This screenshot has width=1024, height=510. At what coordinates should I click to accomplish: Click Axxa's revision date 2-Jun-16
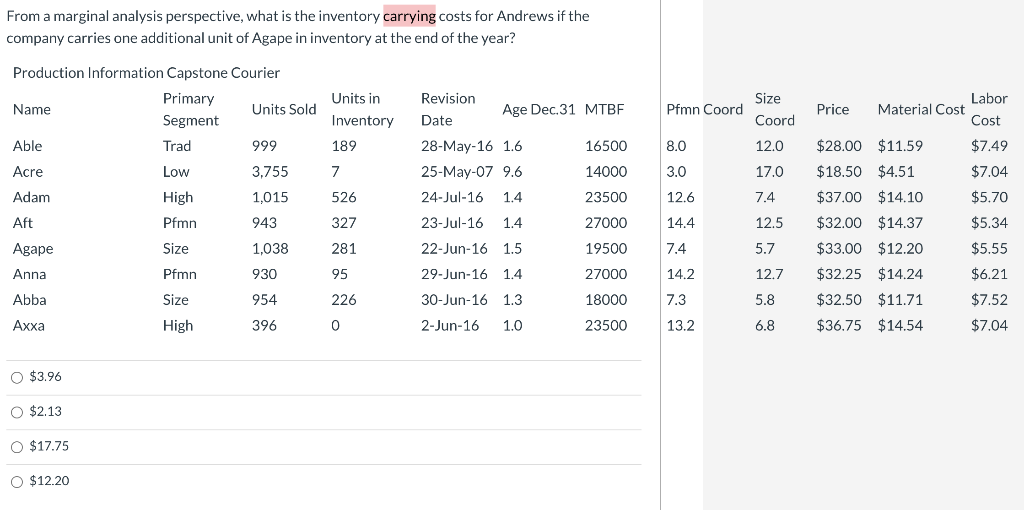tap(450, 326)
